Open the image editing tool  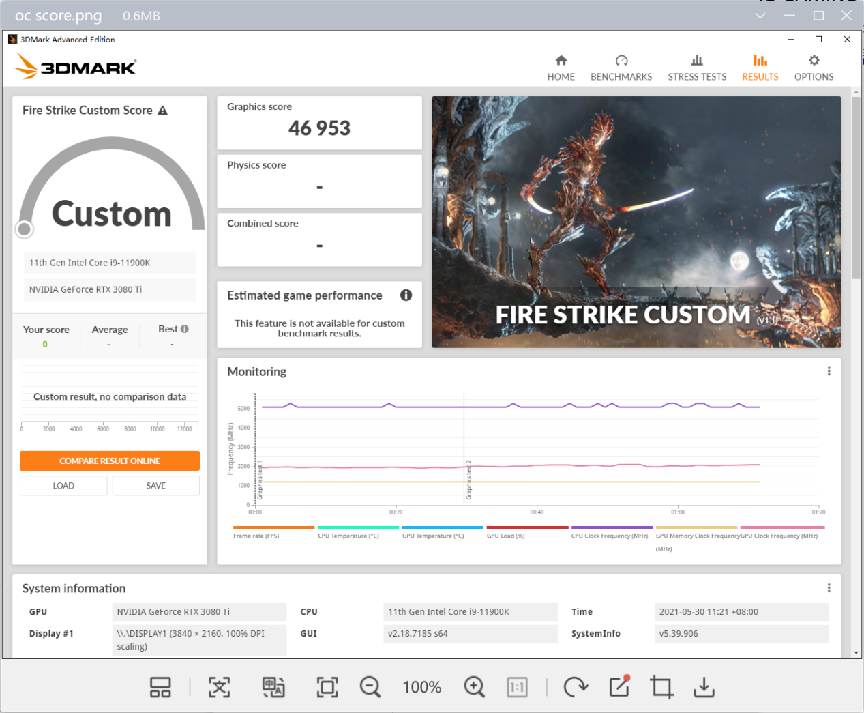[617, 687]
